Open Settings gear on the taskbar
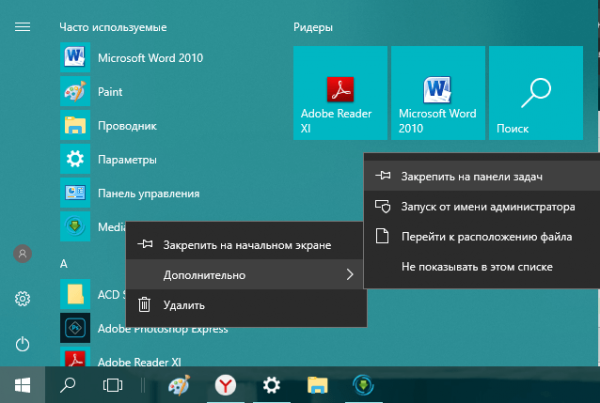Viewport: 600px width, 403px height. [x=271, y=385]
